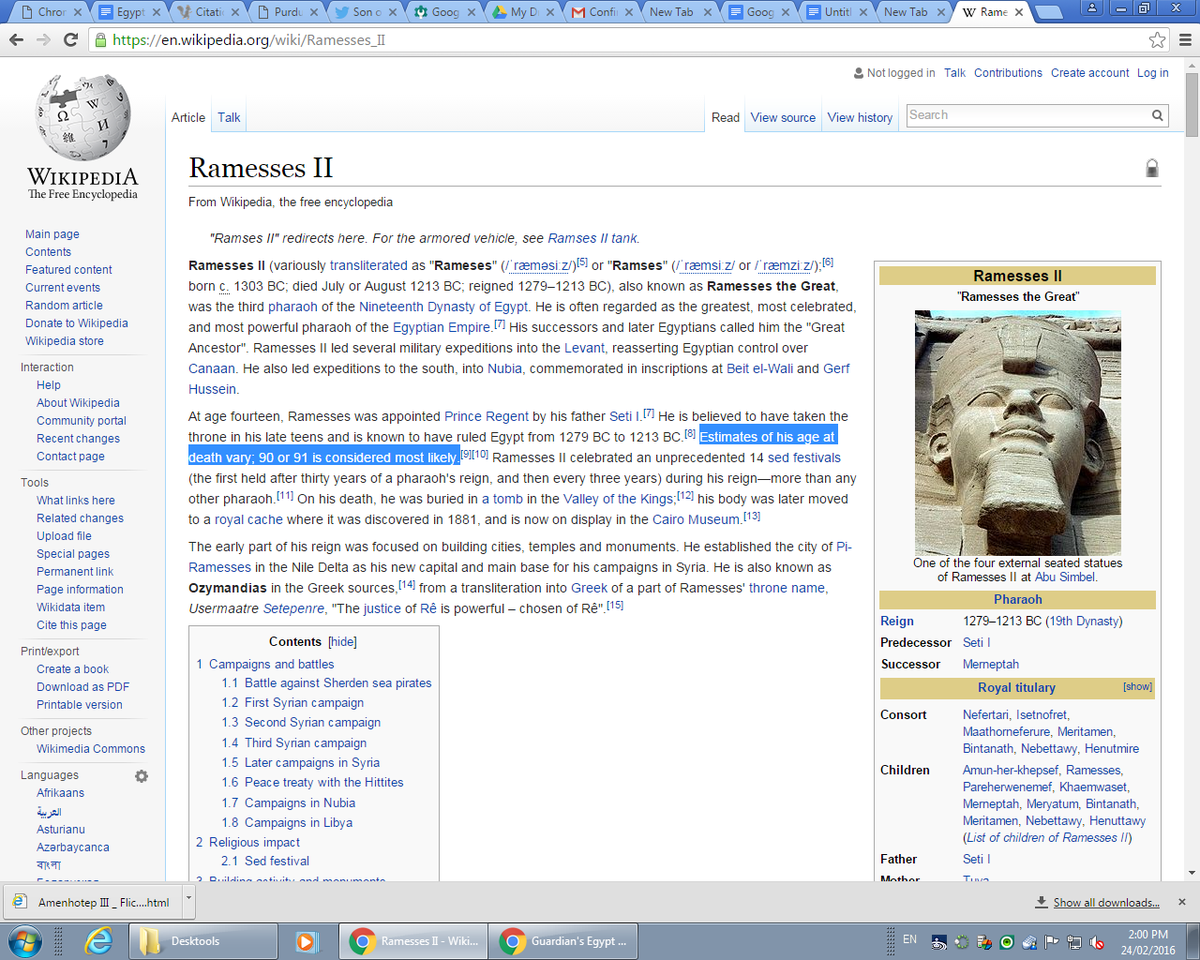Open the Languages settings gear icon
The image size is (1200, 960).
coord(141,776)
